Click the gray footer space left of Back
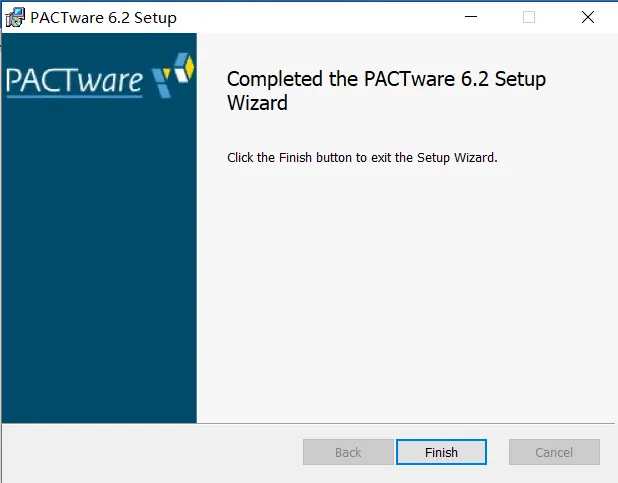The width and height of the screenshot is (618, 483). (150, 452)
